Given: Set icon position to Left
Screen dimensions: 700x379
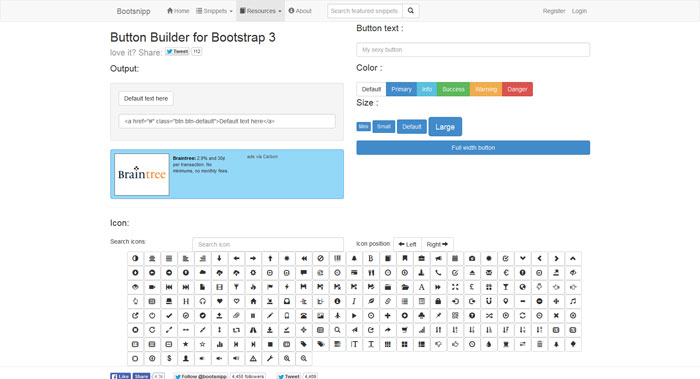Looking at the screenshot, I should click(x=407, y=244).
